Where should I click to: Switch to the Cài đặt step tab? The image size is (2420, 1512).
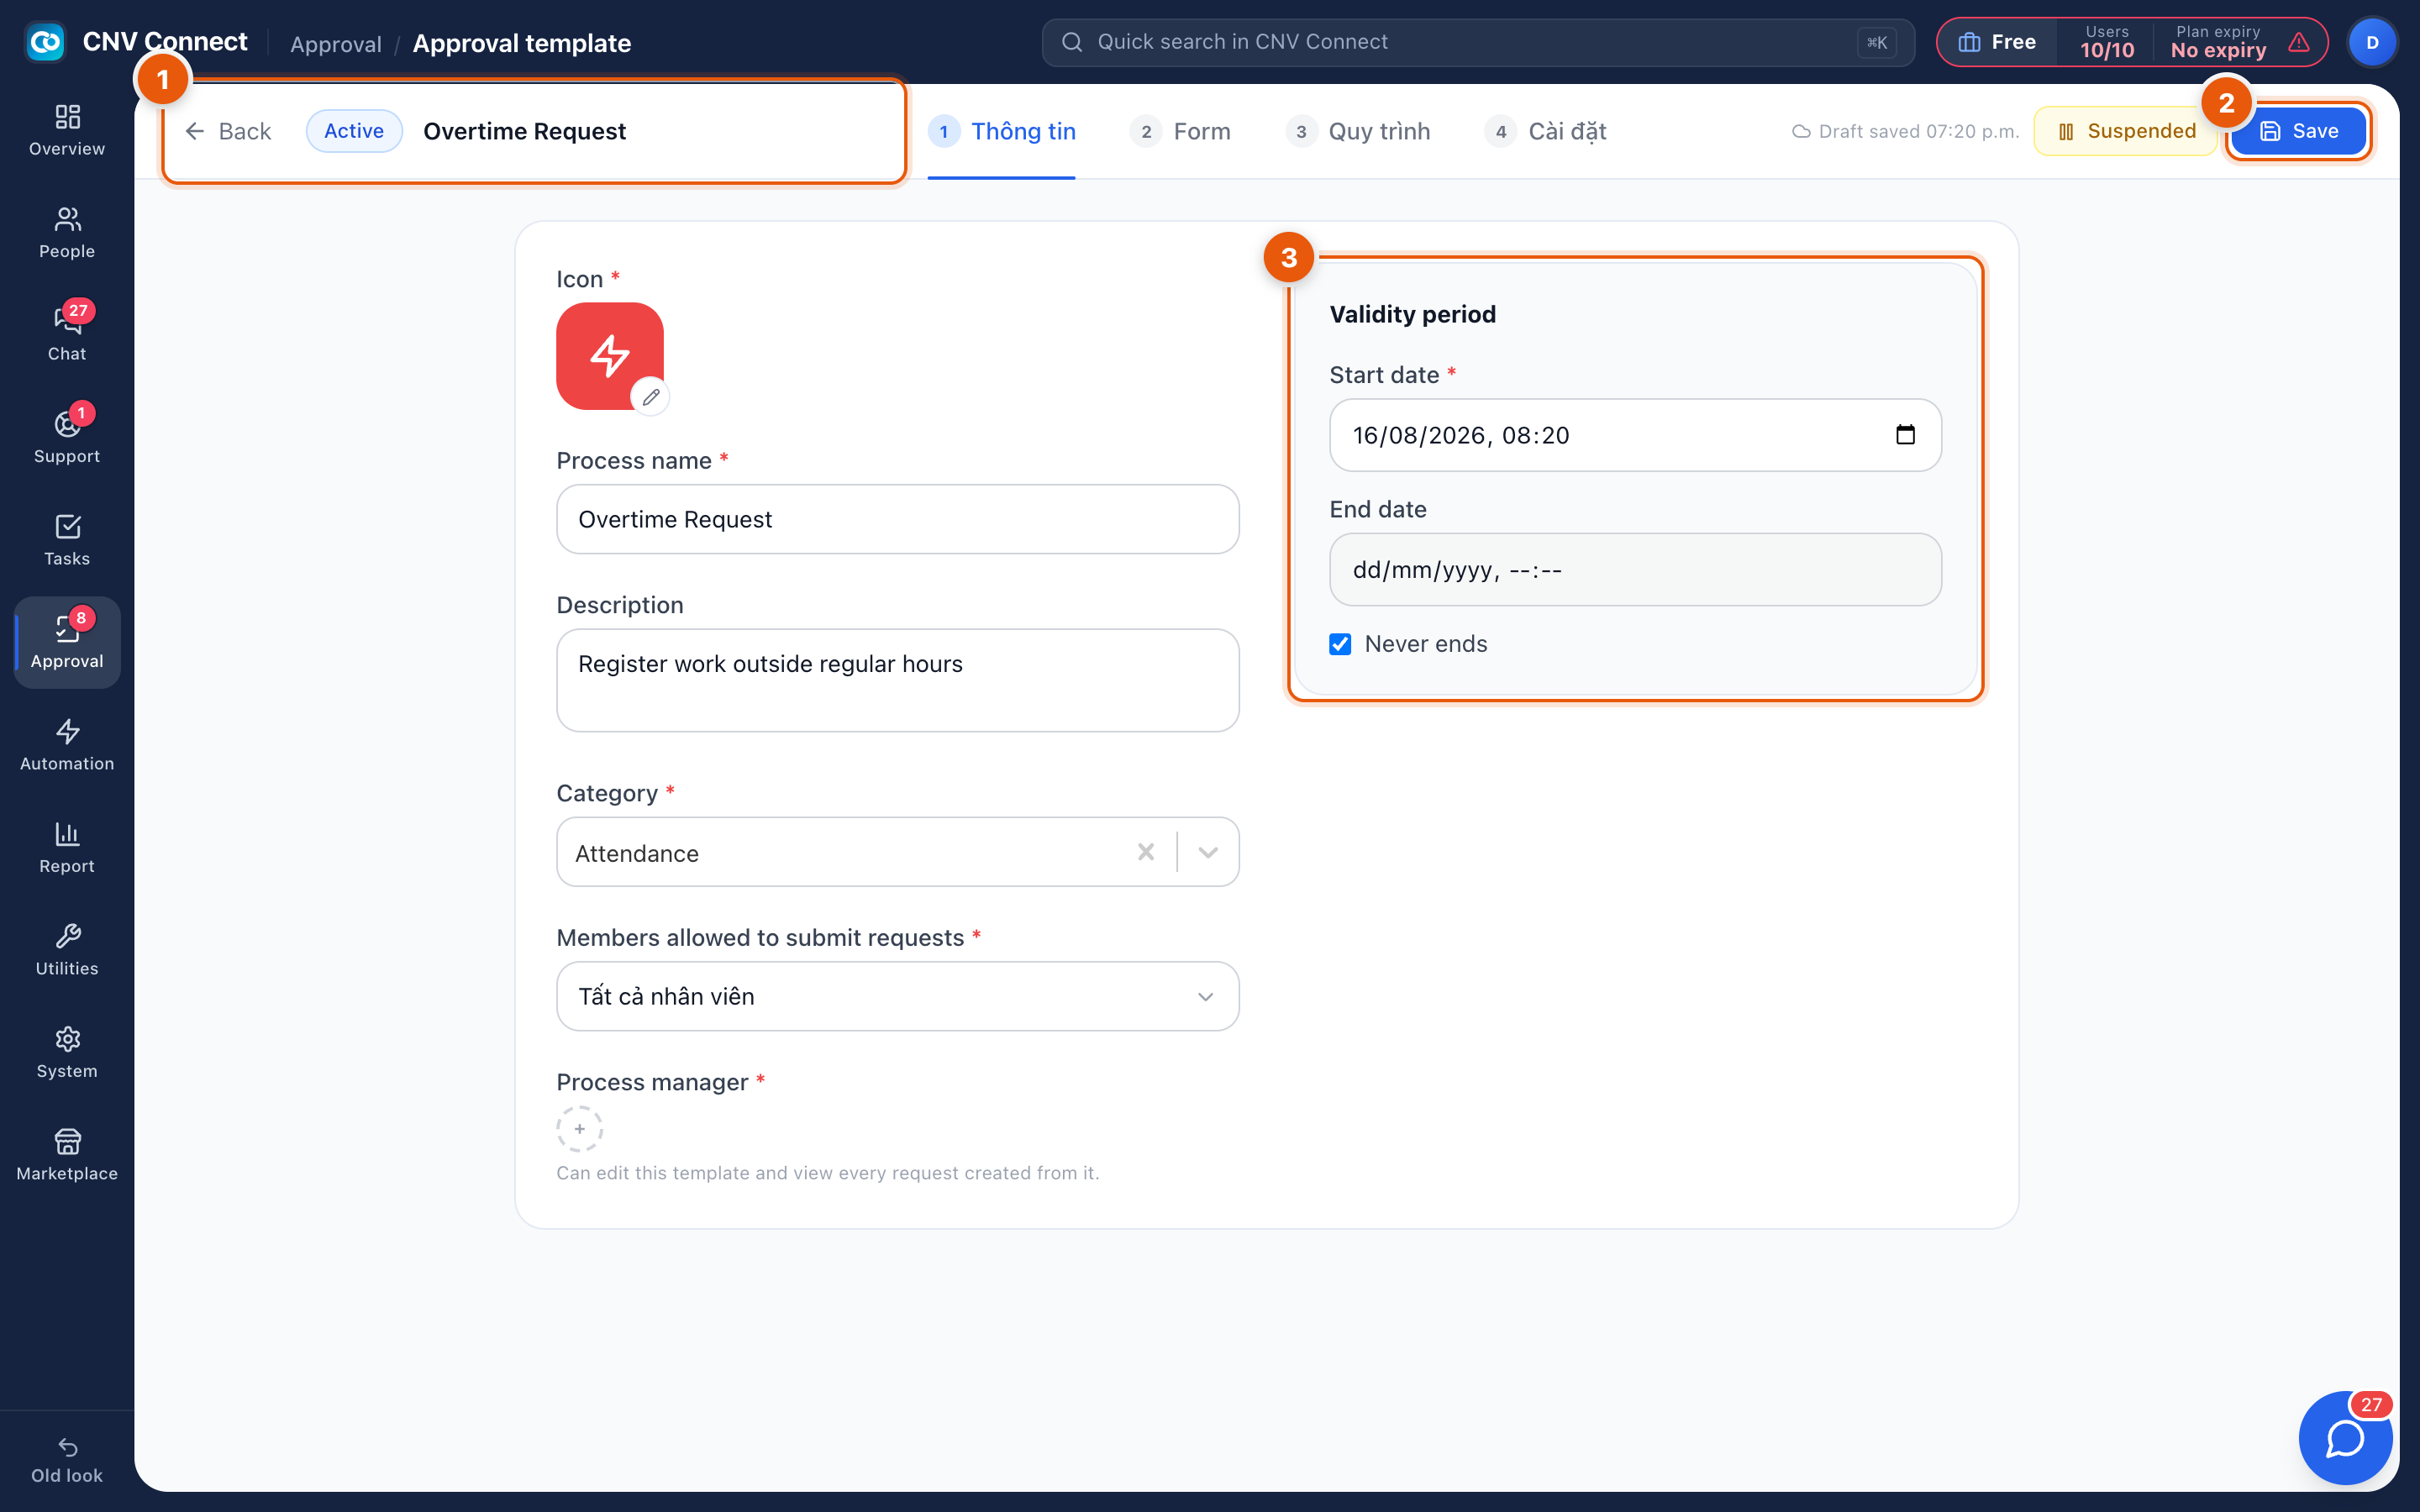click(x=1546, y=131)
